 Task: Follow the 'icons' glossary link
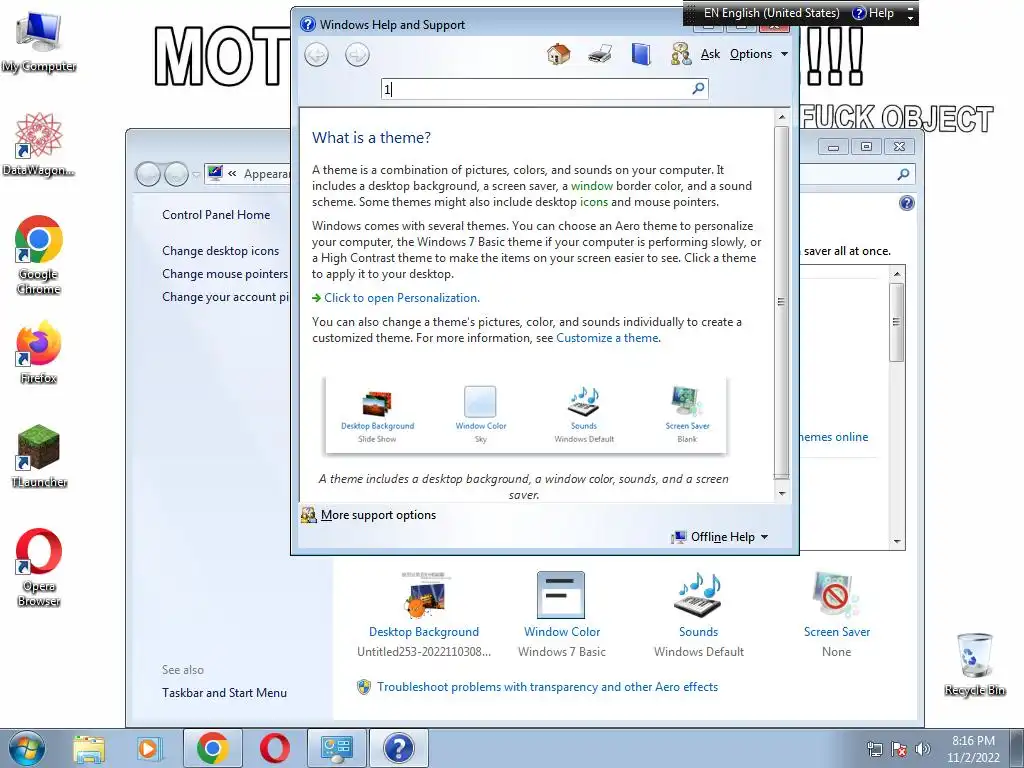(x=594, y=202)
